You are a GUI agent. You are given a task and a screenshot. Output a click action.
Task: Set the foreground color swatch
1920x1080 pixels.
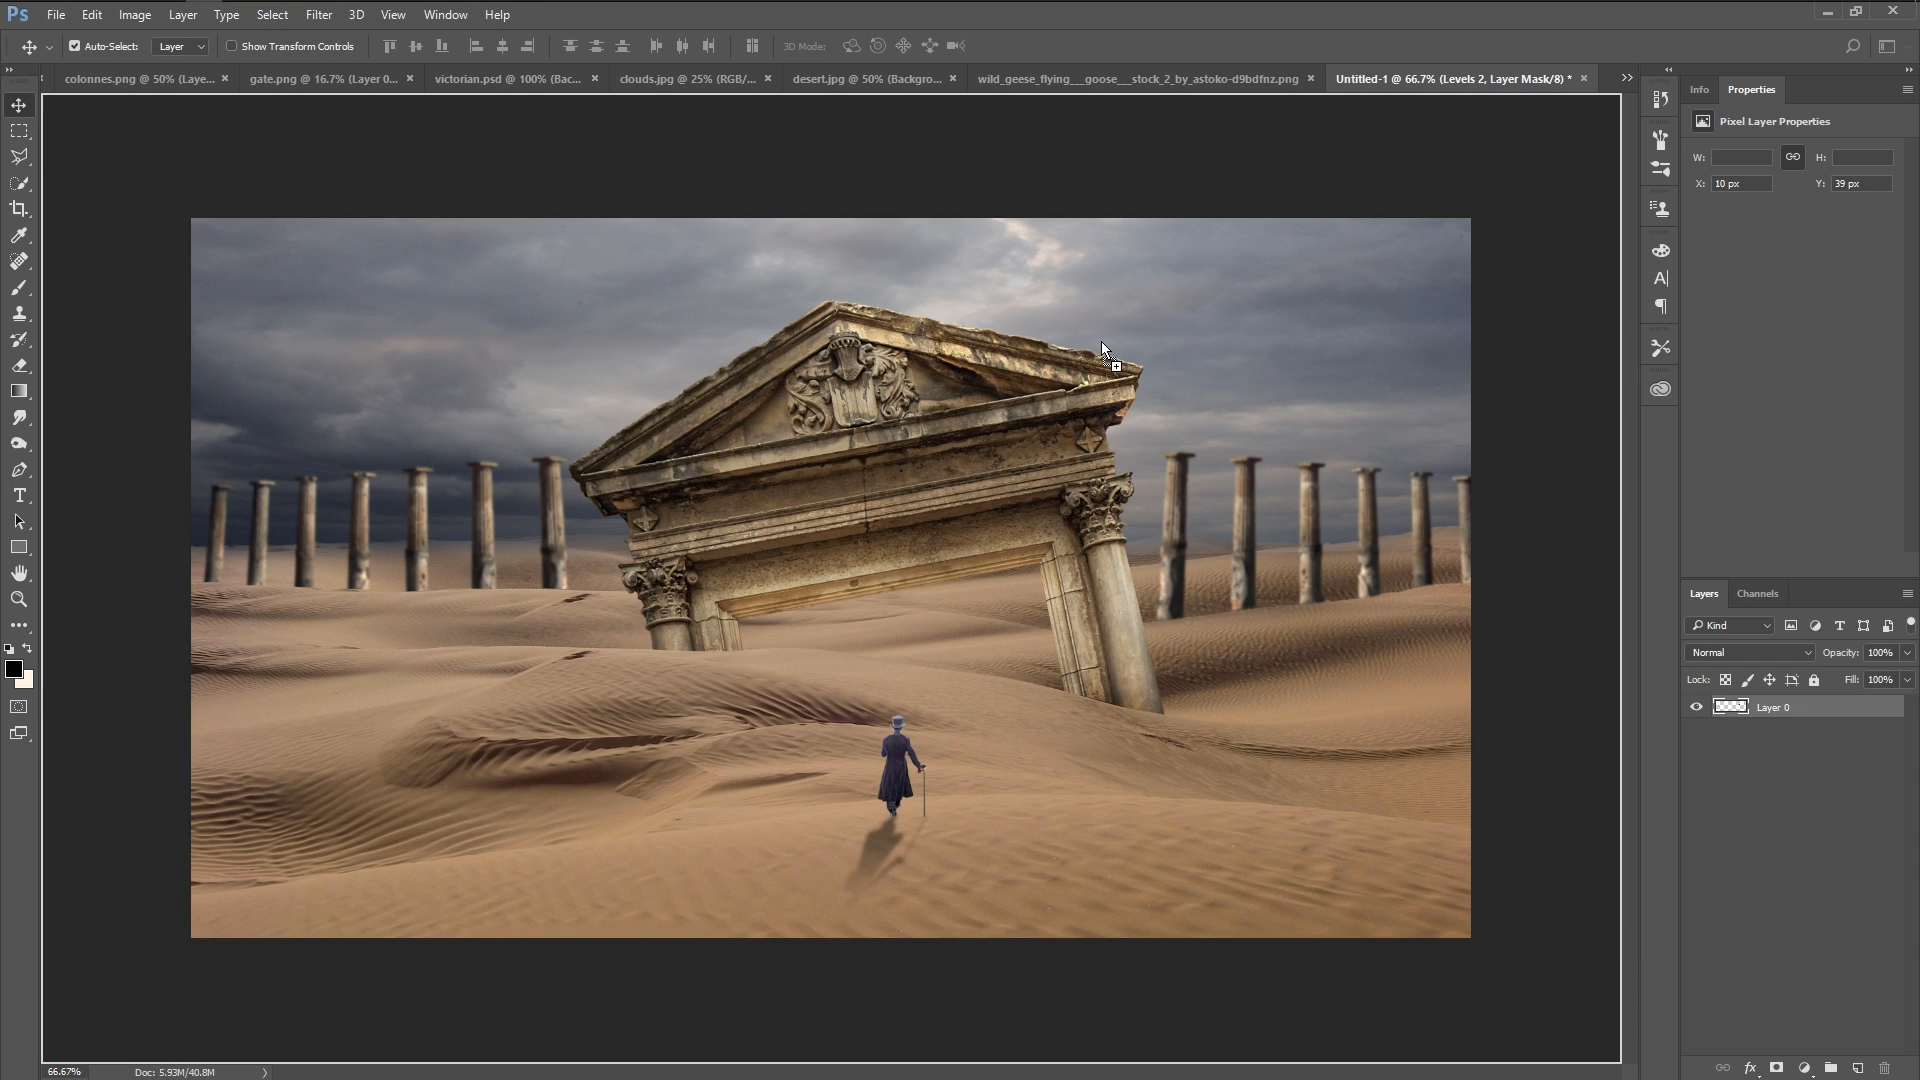[13, 669]
